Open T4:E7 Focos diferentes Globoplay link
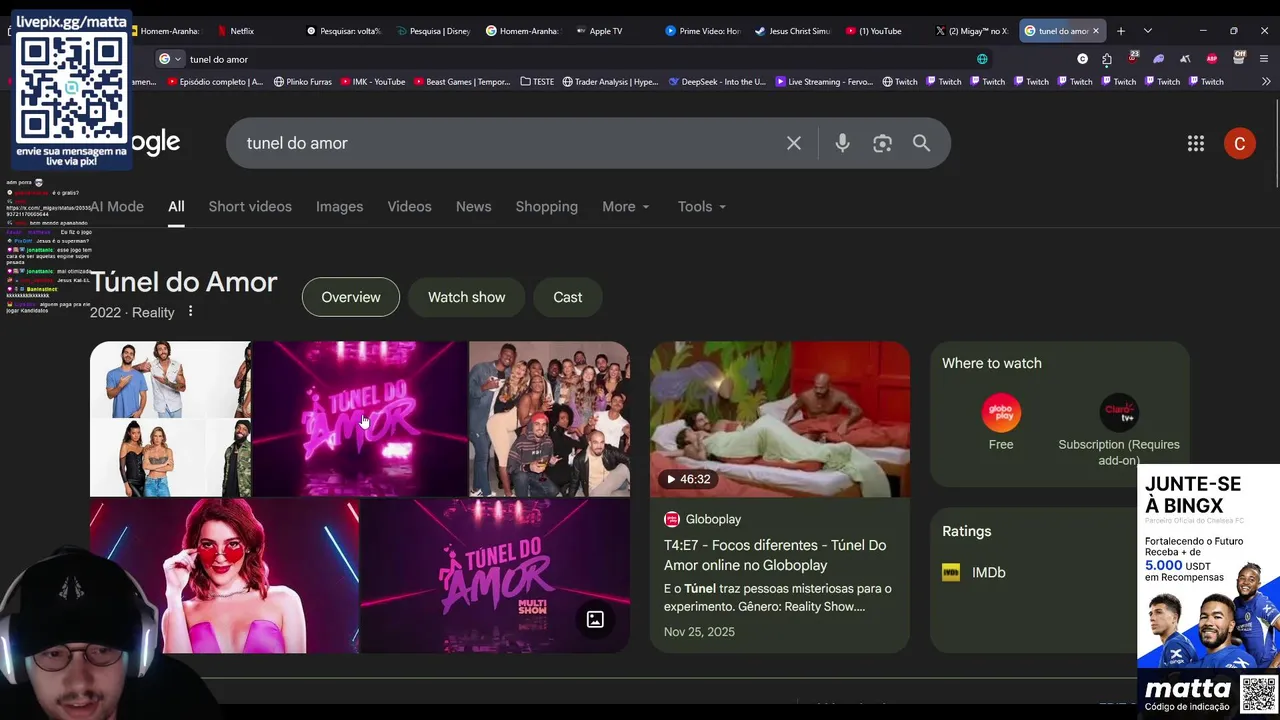 (x=775, y=555)
